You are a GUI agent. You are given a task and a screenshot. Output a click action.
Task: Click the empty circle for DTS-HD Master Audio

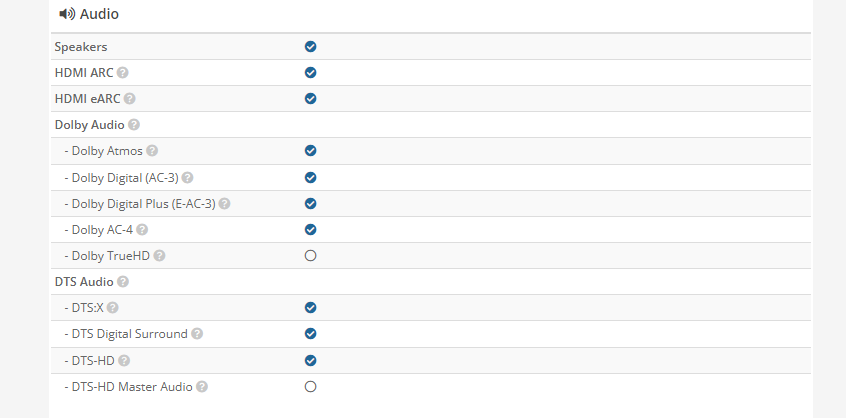coord(310,386)
